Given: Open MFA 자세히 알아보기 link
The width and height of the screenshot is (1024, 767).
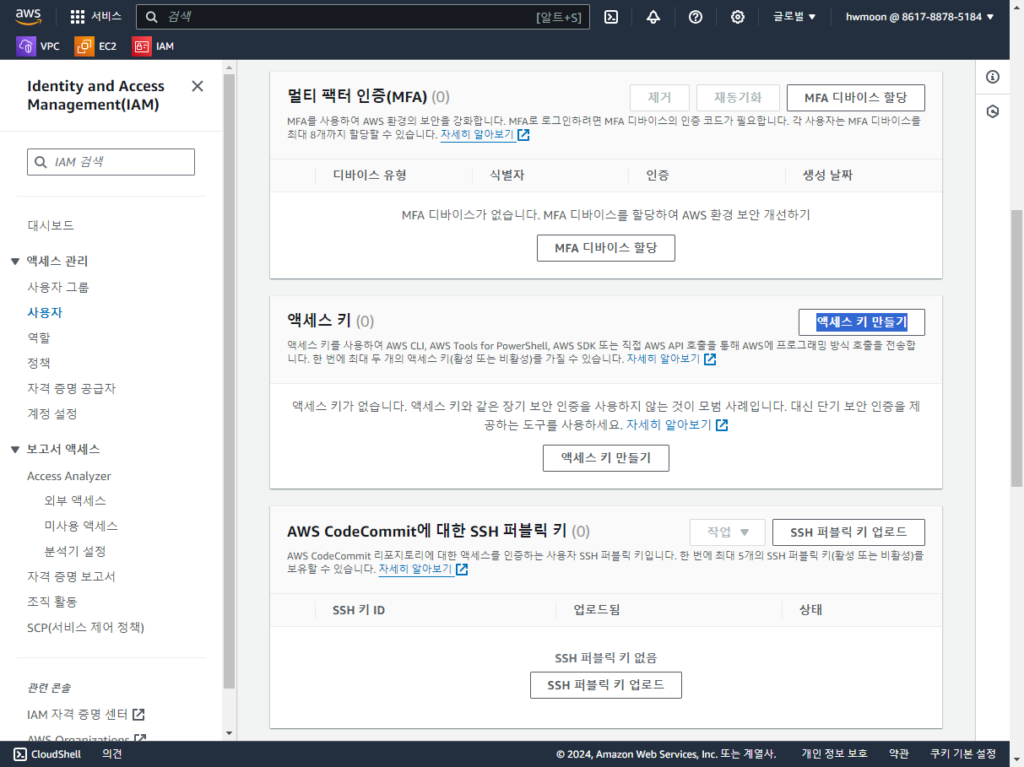Looking at the screenshot, I should coord(477,135).
